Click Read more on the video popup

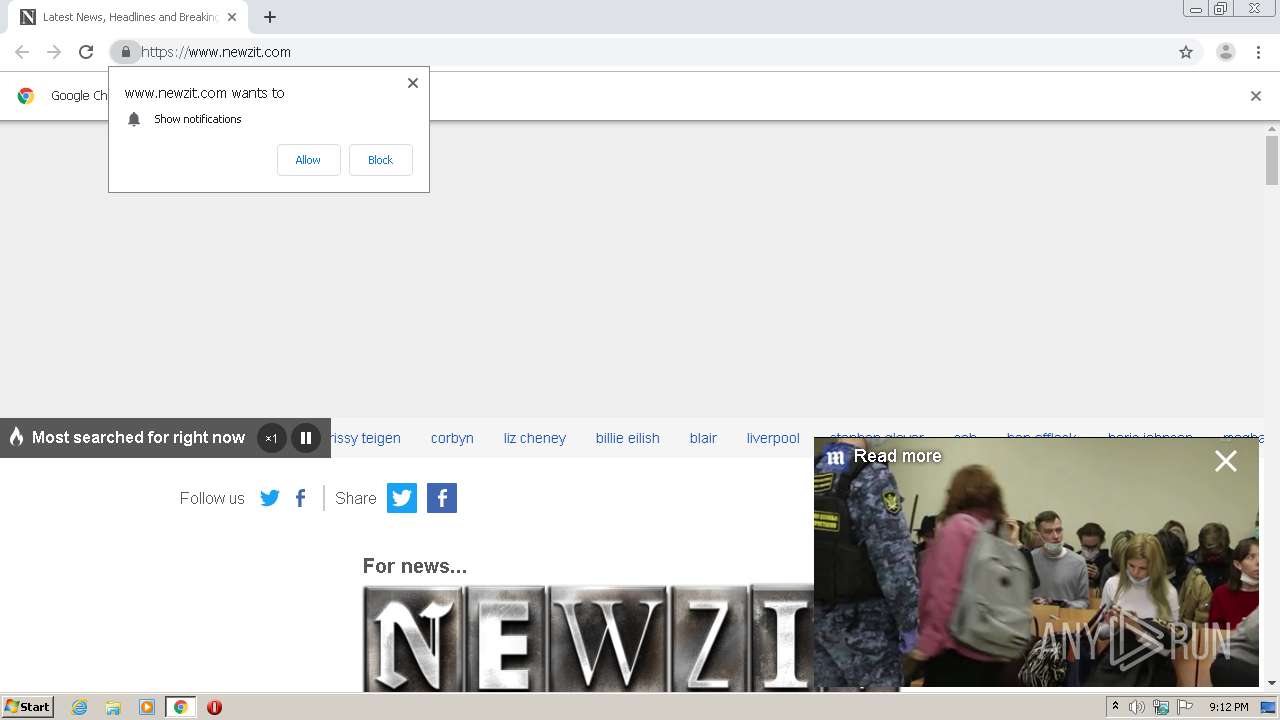[897, 456]
